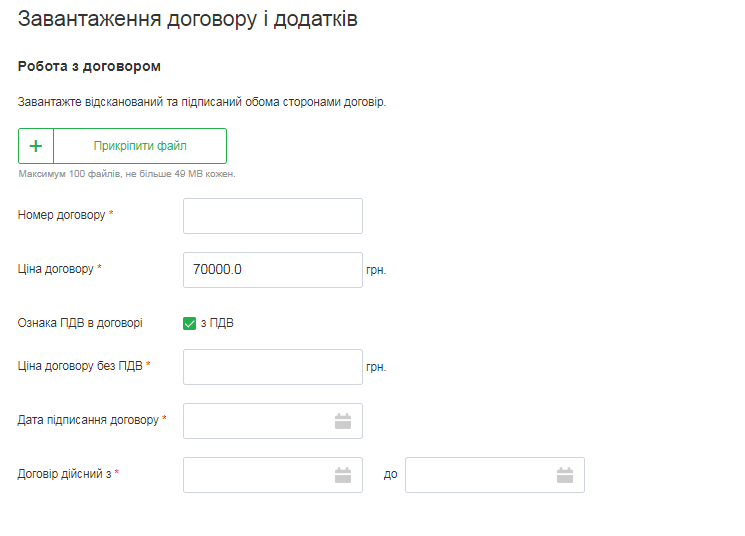Open the calendar icon in the 'до' end date field
Screen dimensions: 745x536
click(x=565, y=475)
